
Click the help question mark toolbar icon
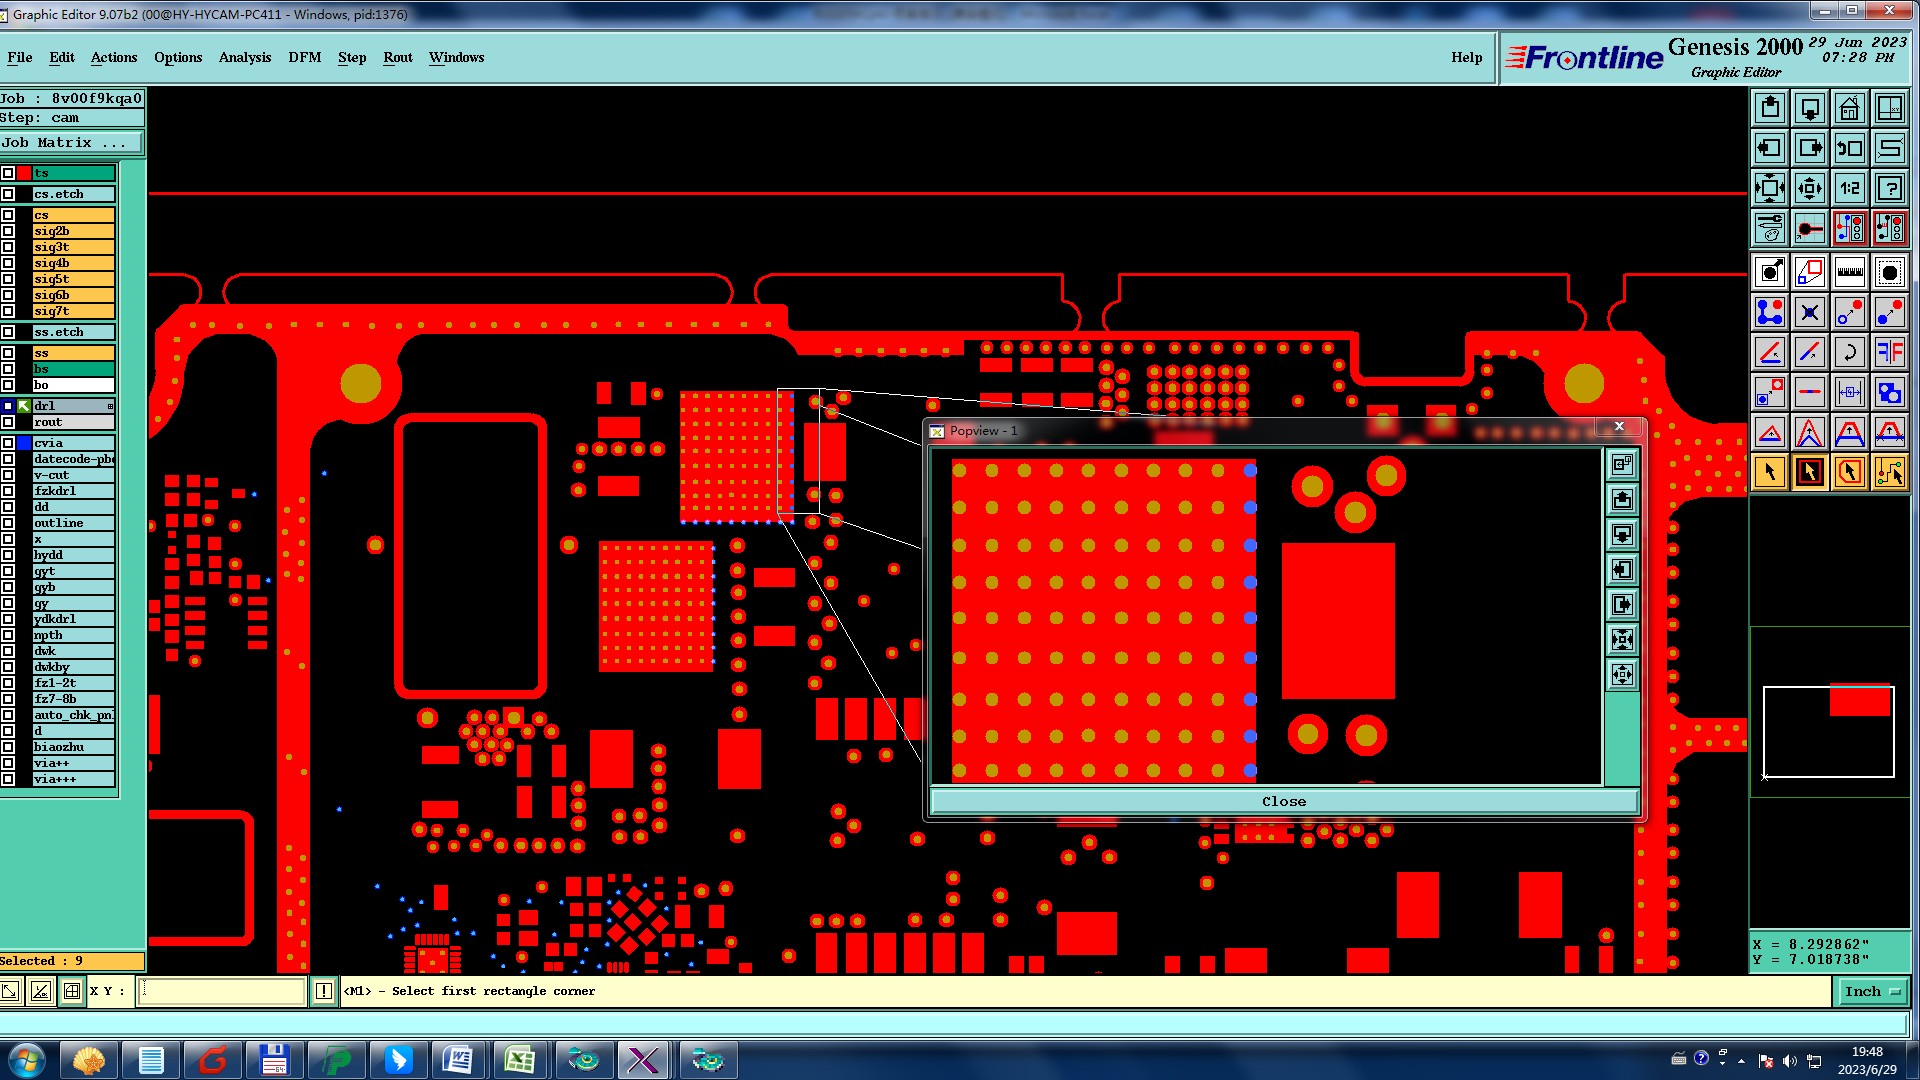(1889, 188)
